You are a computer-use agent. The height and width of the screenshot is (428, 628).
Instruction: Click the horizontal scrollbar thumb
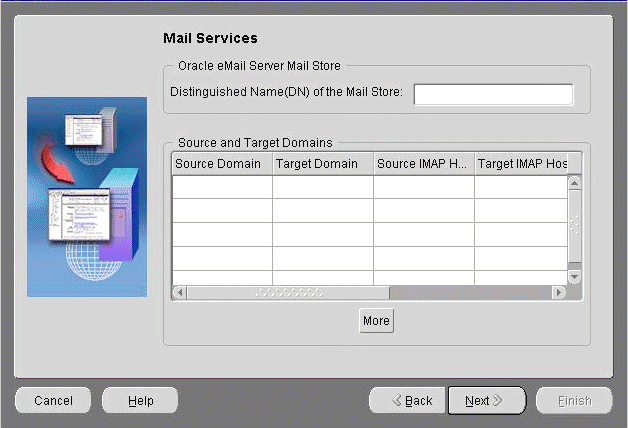(288, 293)
